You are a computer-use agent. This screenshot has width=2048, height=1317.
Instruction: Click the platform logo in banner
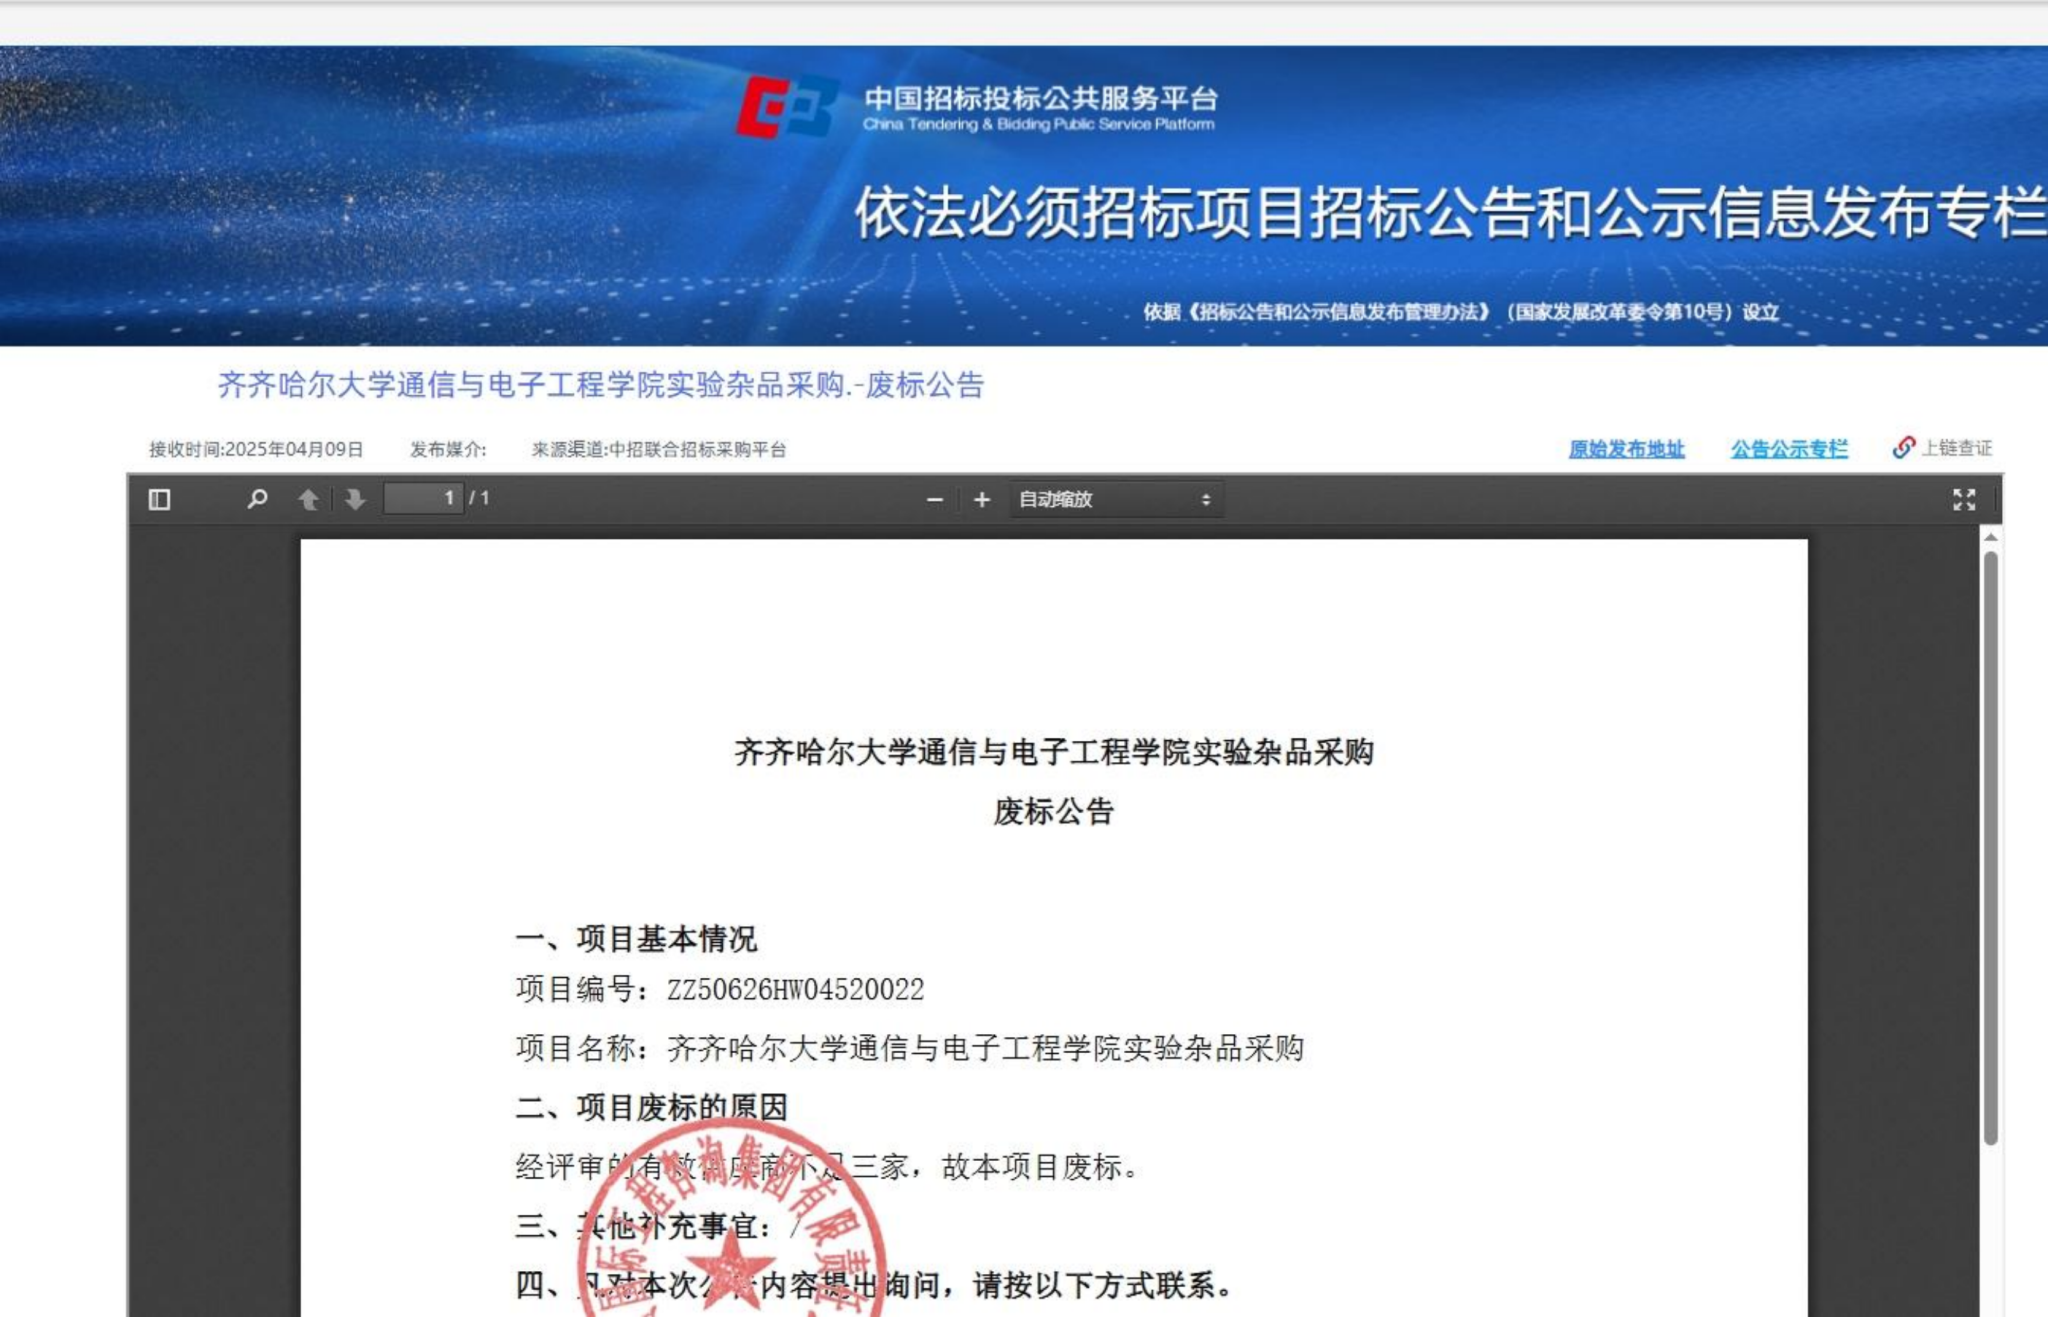point(787,107)
